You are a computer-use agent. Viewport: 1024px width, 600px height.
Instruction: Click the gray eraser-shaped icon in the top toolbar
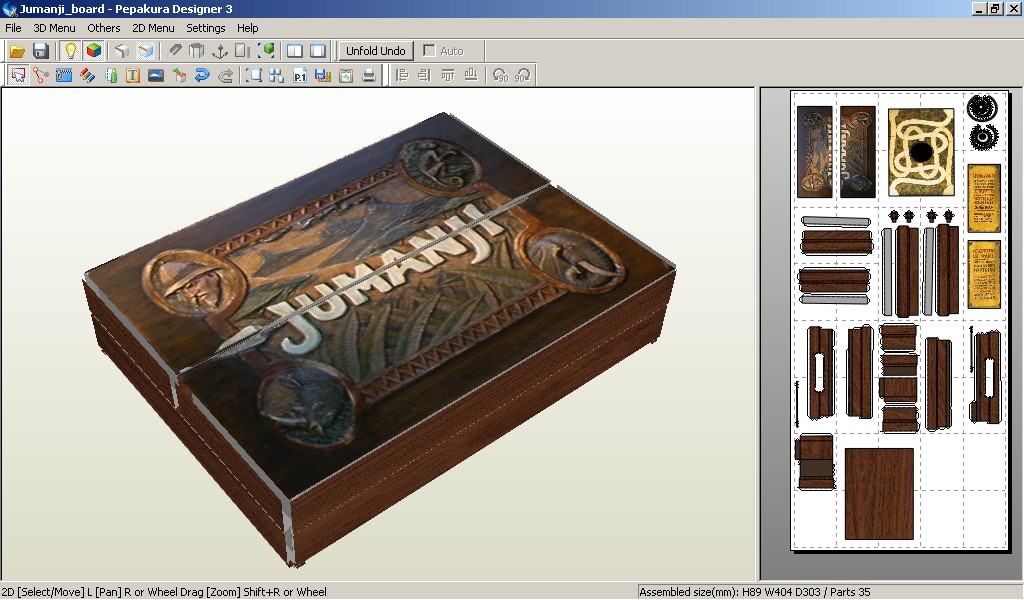point(174,51)
